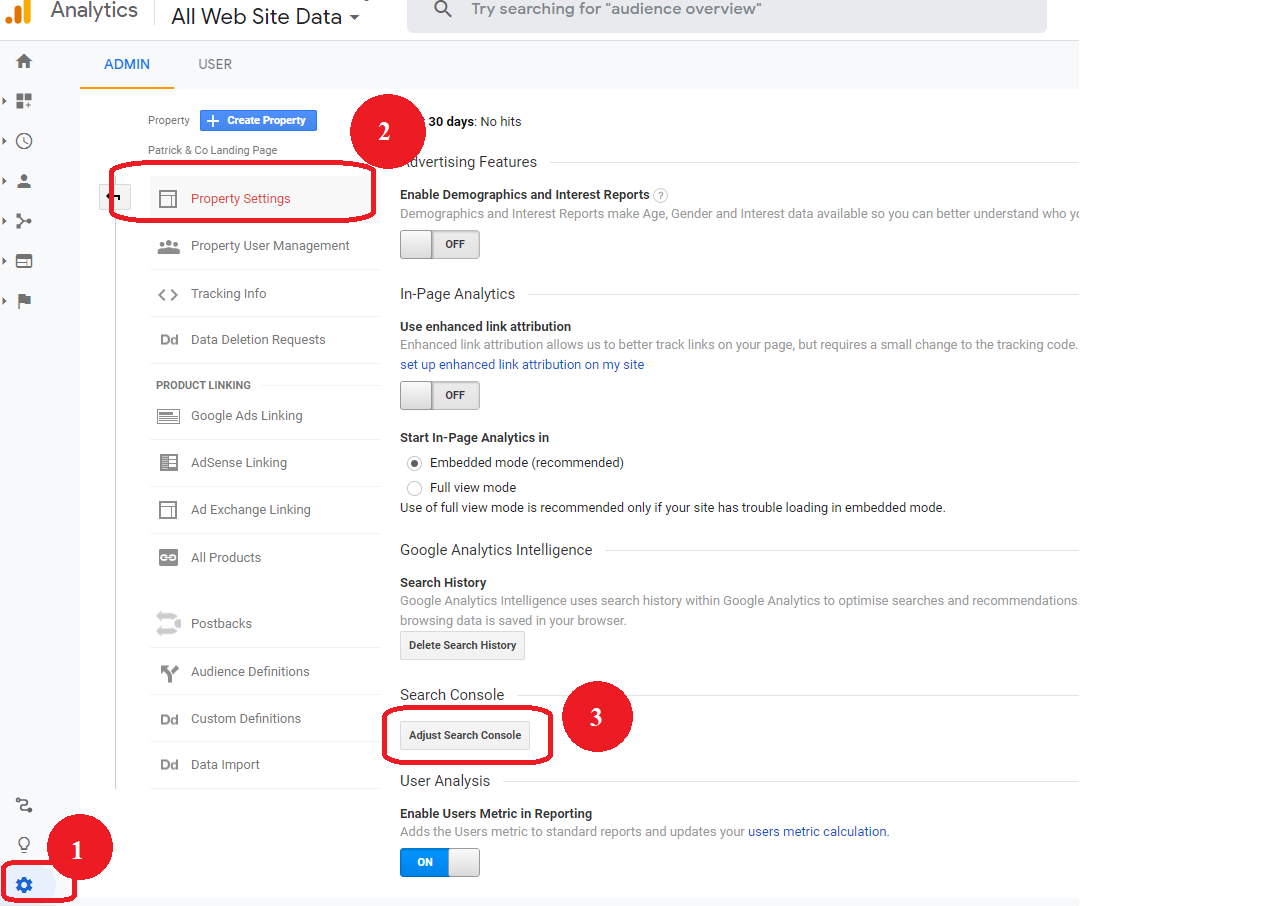
Task: Open Realtime reports clock icon
Action: 24,141
